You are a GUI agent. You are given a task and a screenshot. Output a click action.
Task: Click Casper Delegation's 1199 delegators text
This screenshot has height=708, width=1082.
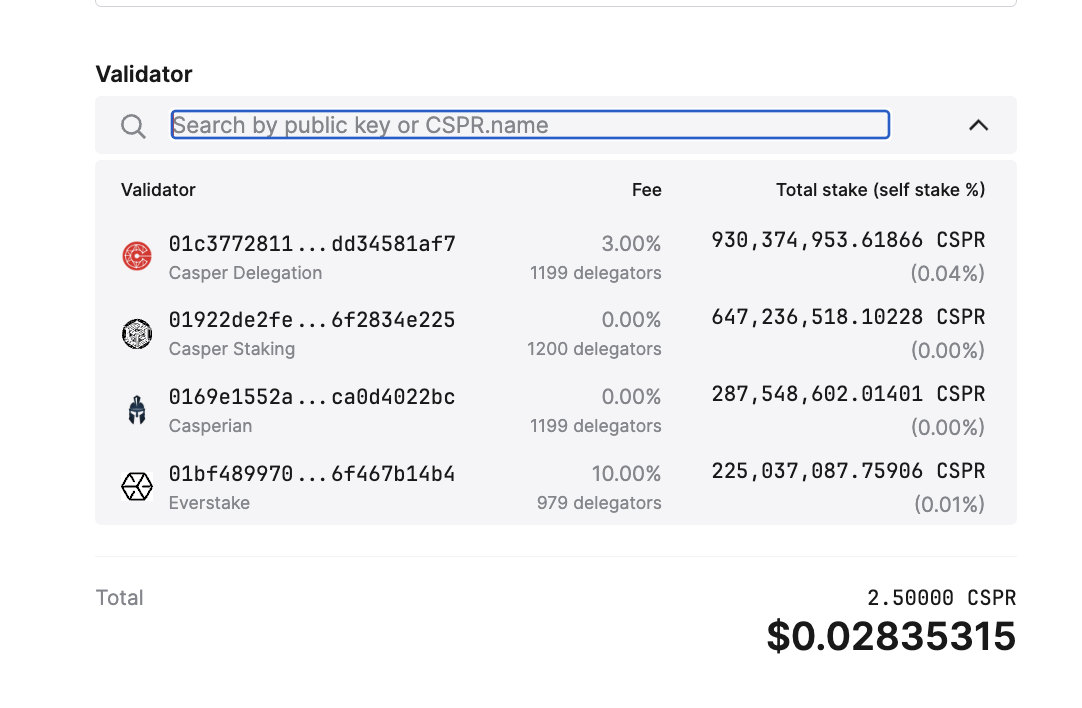596,273
